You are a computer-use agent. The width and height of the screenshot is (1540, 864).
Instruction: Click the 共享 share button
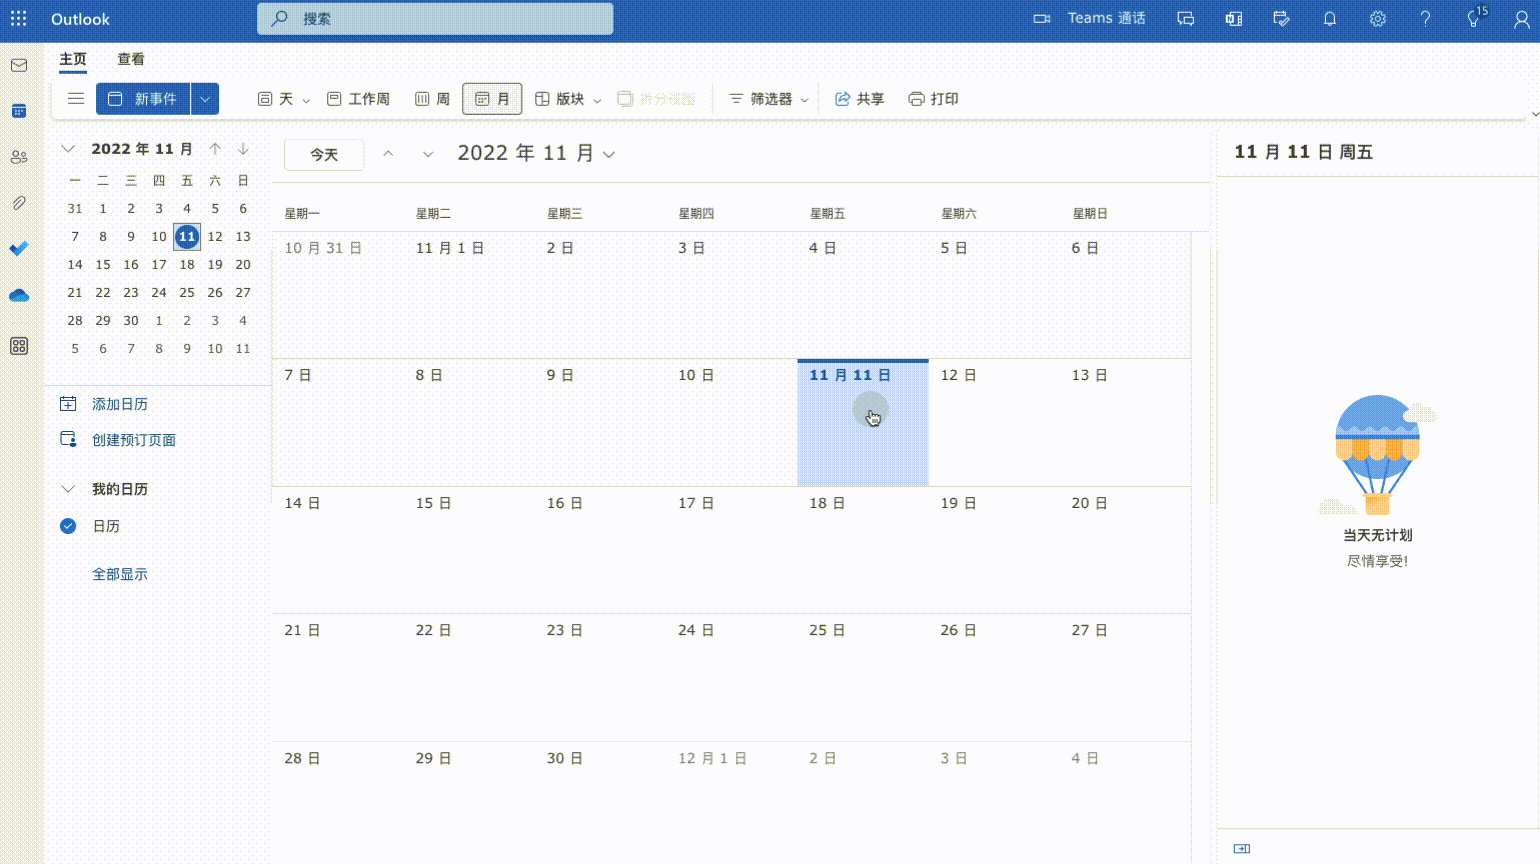click(x=859, y=99)
